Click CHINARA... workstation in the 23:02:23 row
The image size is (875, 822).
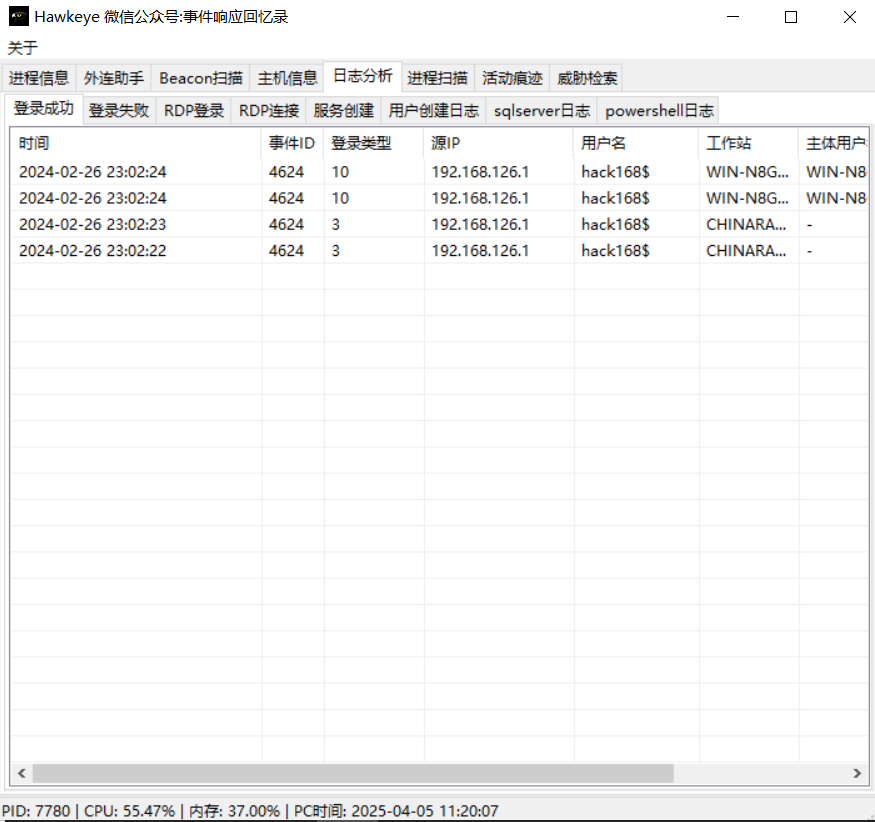tap(746, 224)
